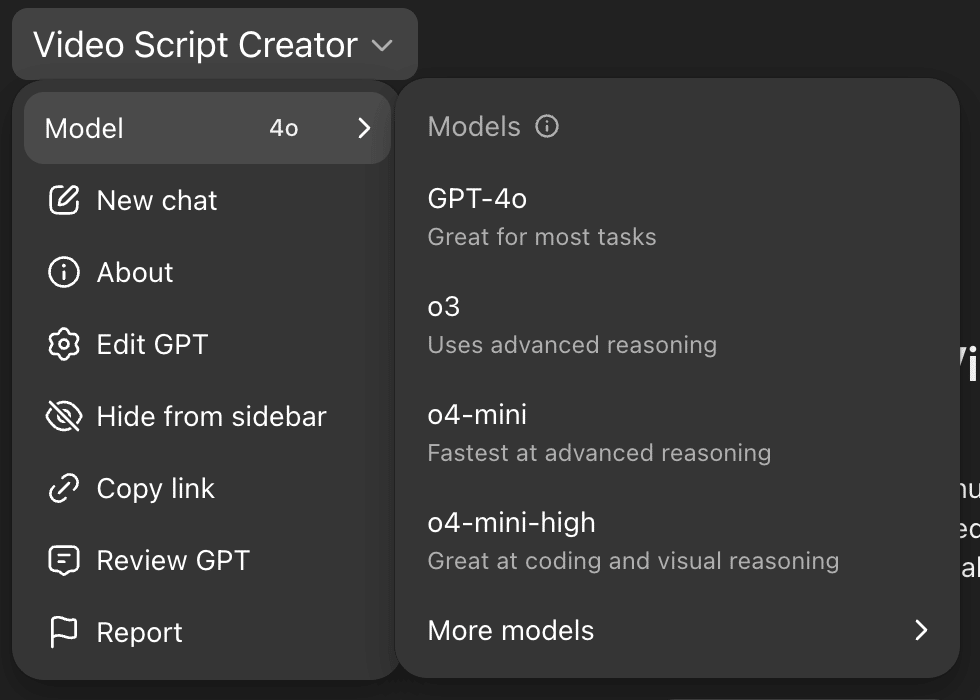980x700 pixels.
Task: Click the Edit GPT gear icon
Action: [x=64, y=344]
